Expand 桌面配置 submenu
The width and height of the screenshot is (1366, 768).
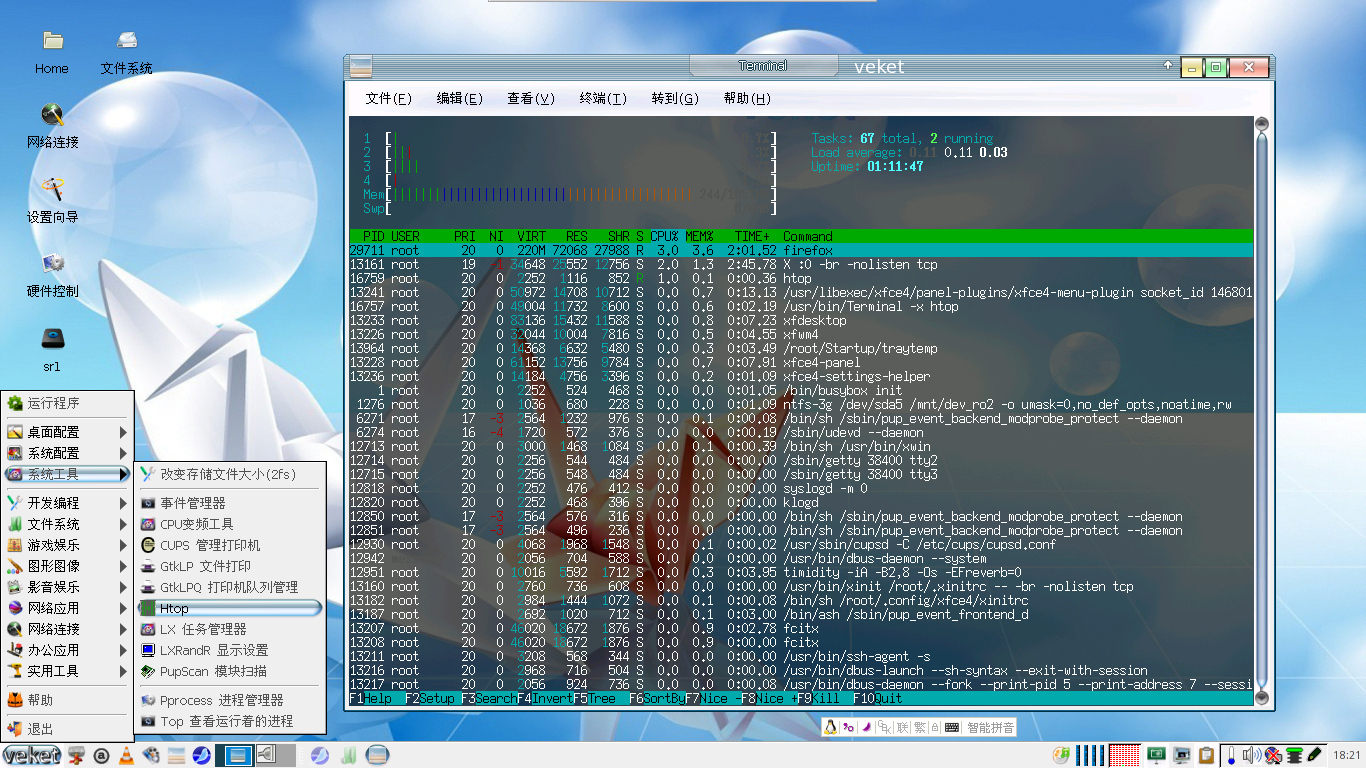(x=68, y=432)
